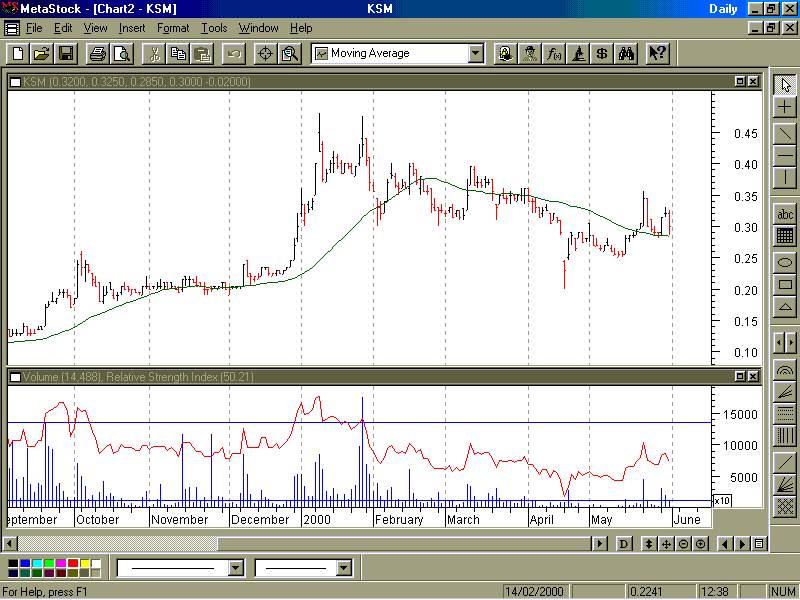Select the abc Text tool
800x600 pixels.
click(785, 214)
